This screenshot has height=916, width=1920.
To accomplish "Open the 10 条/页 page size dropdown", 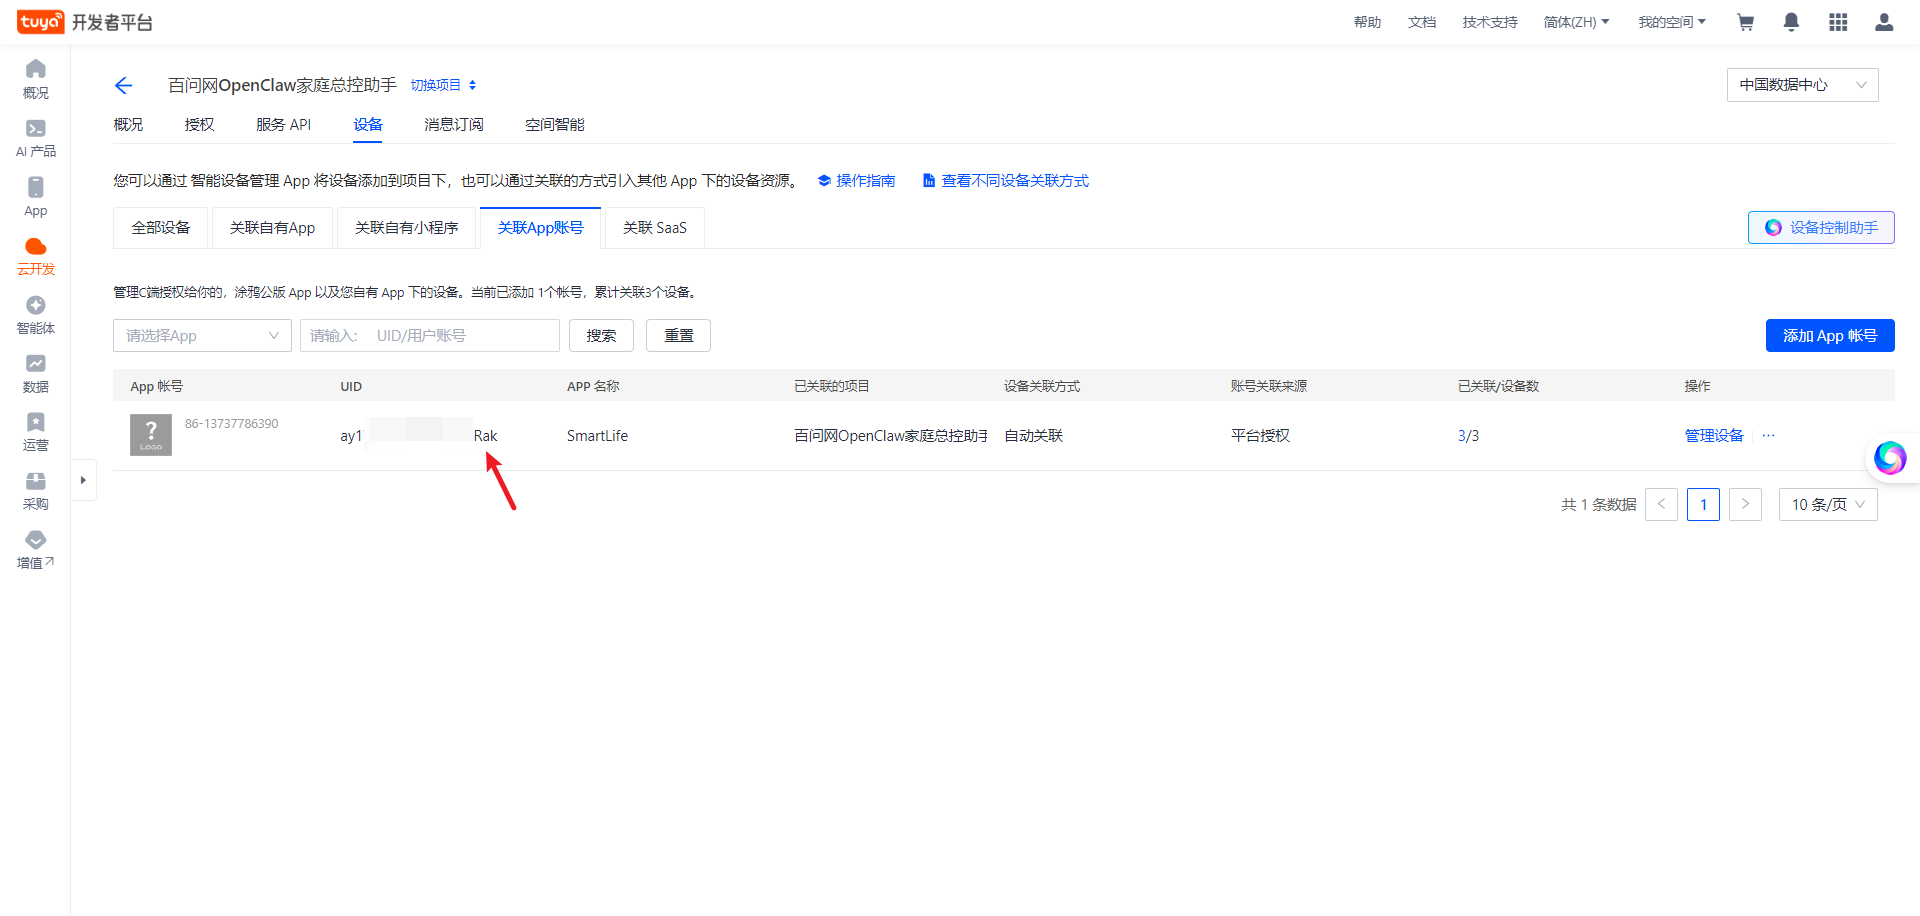I will point(1827,505).
